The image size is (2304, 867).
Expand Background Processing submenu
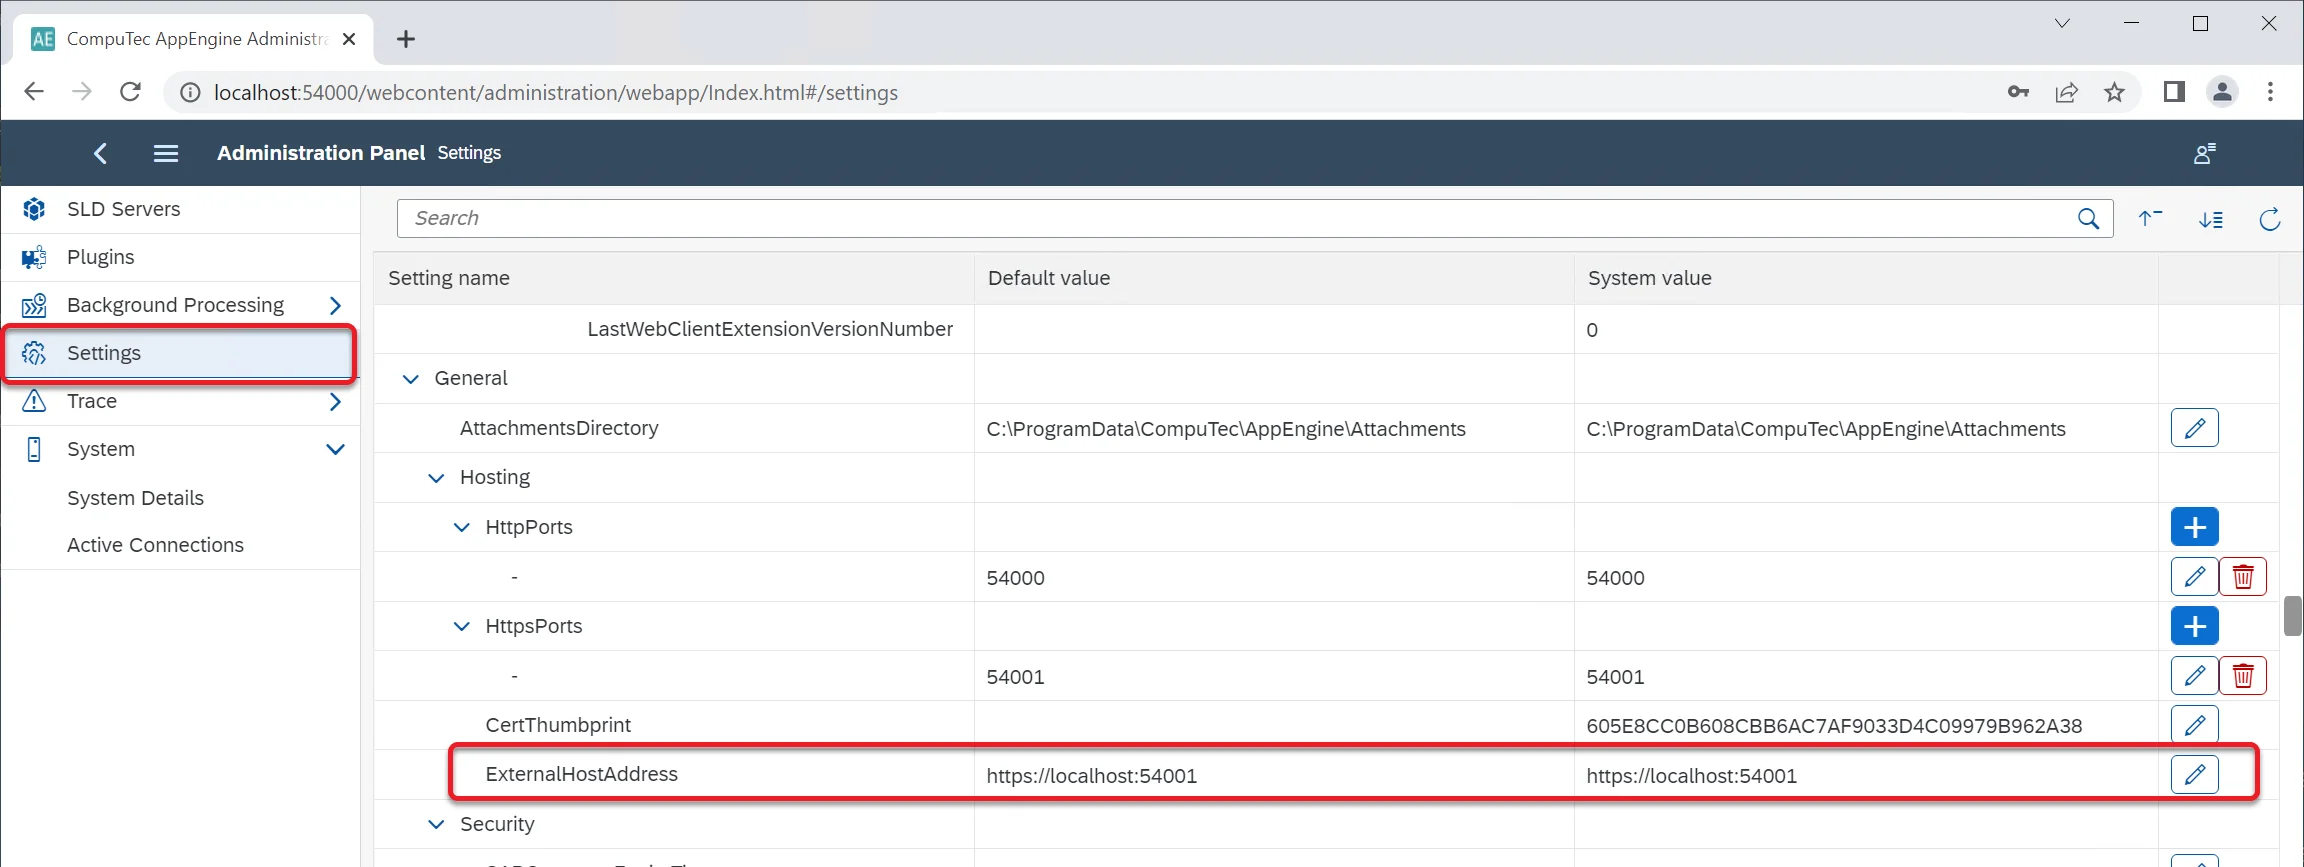pos(335,305)
